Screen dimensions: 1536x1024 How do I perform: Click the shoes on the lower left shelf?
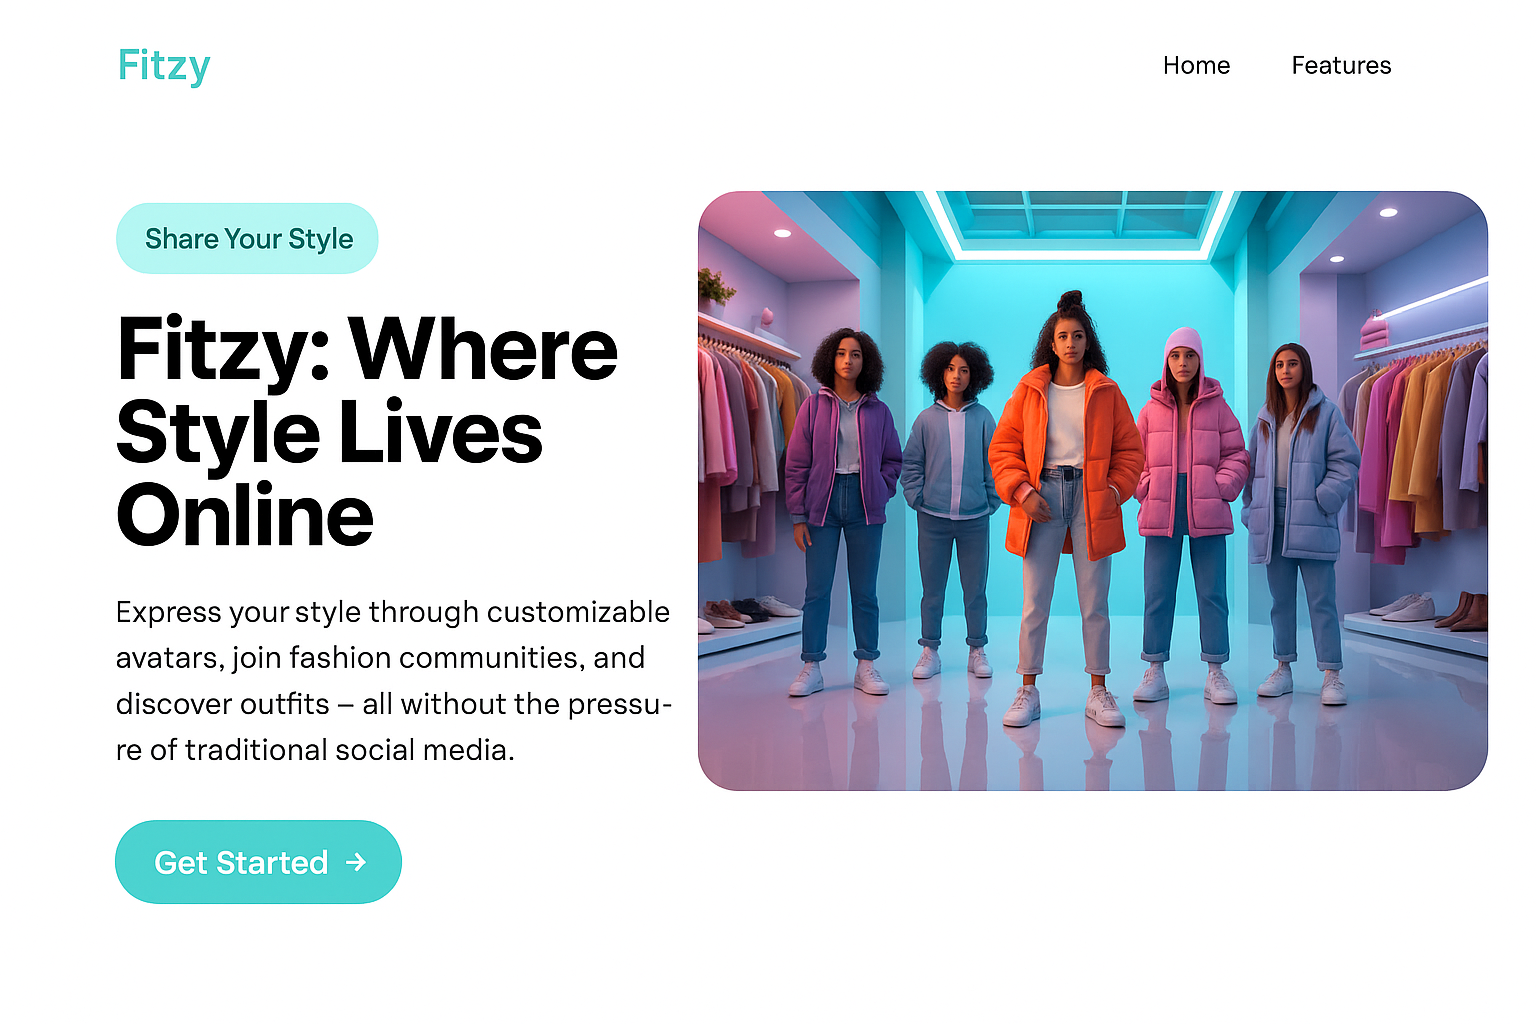tap(745, 610)
